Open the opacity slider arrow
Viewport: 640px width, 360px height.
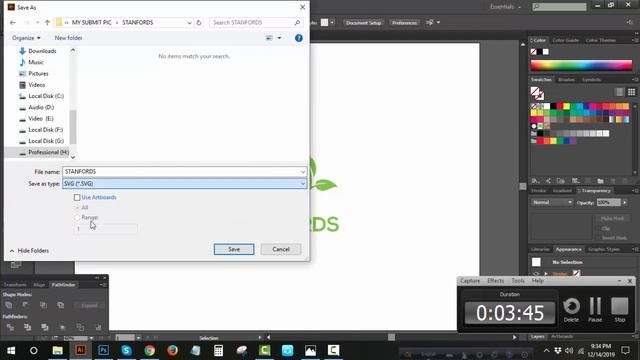coord(625,202)
